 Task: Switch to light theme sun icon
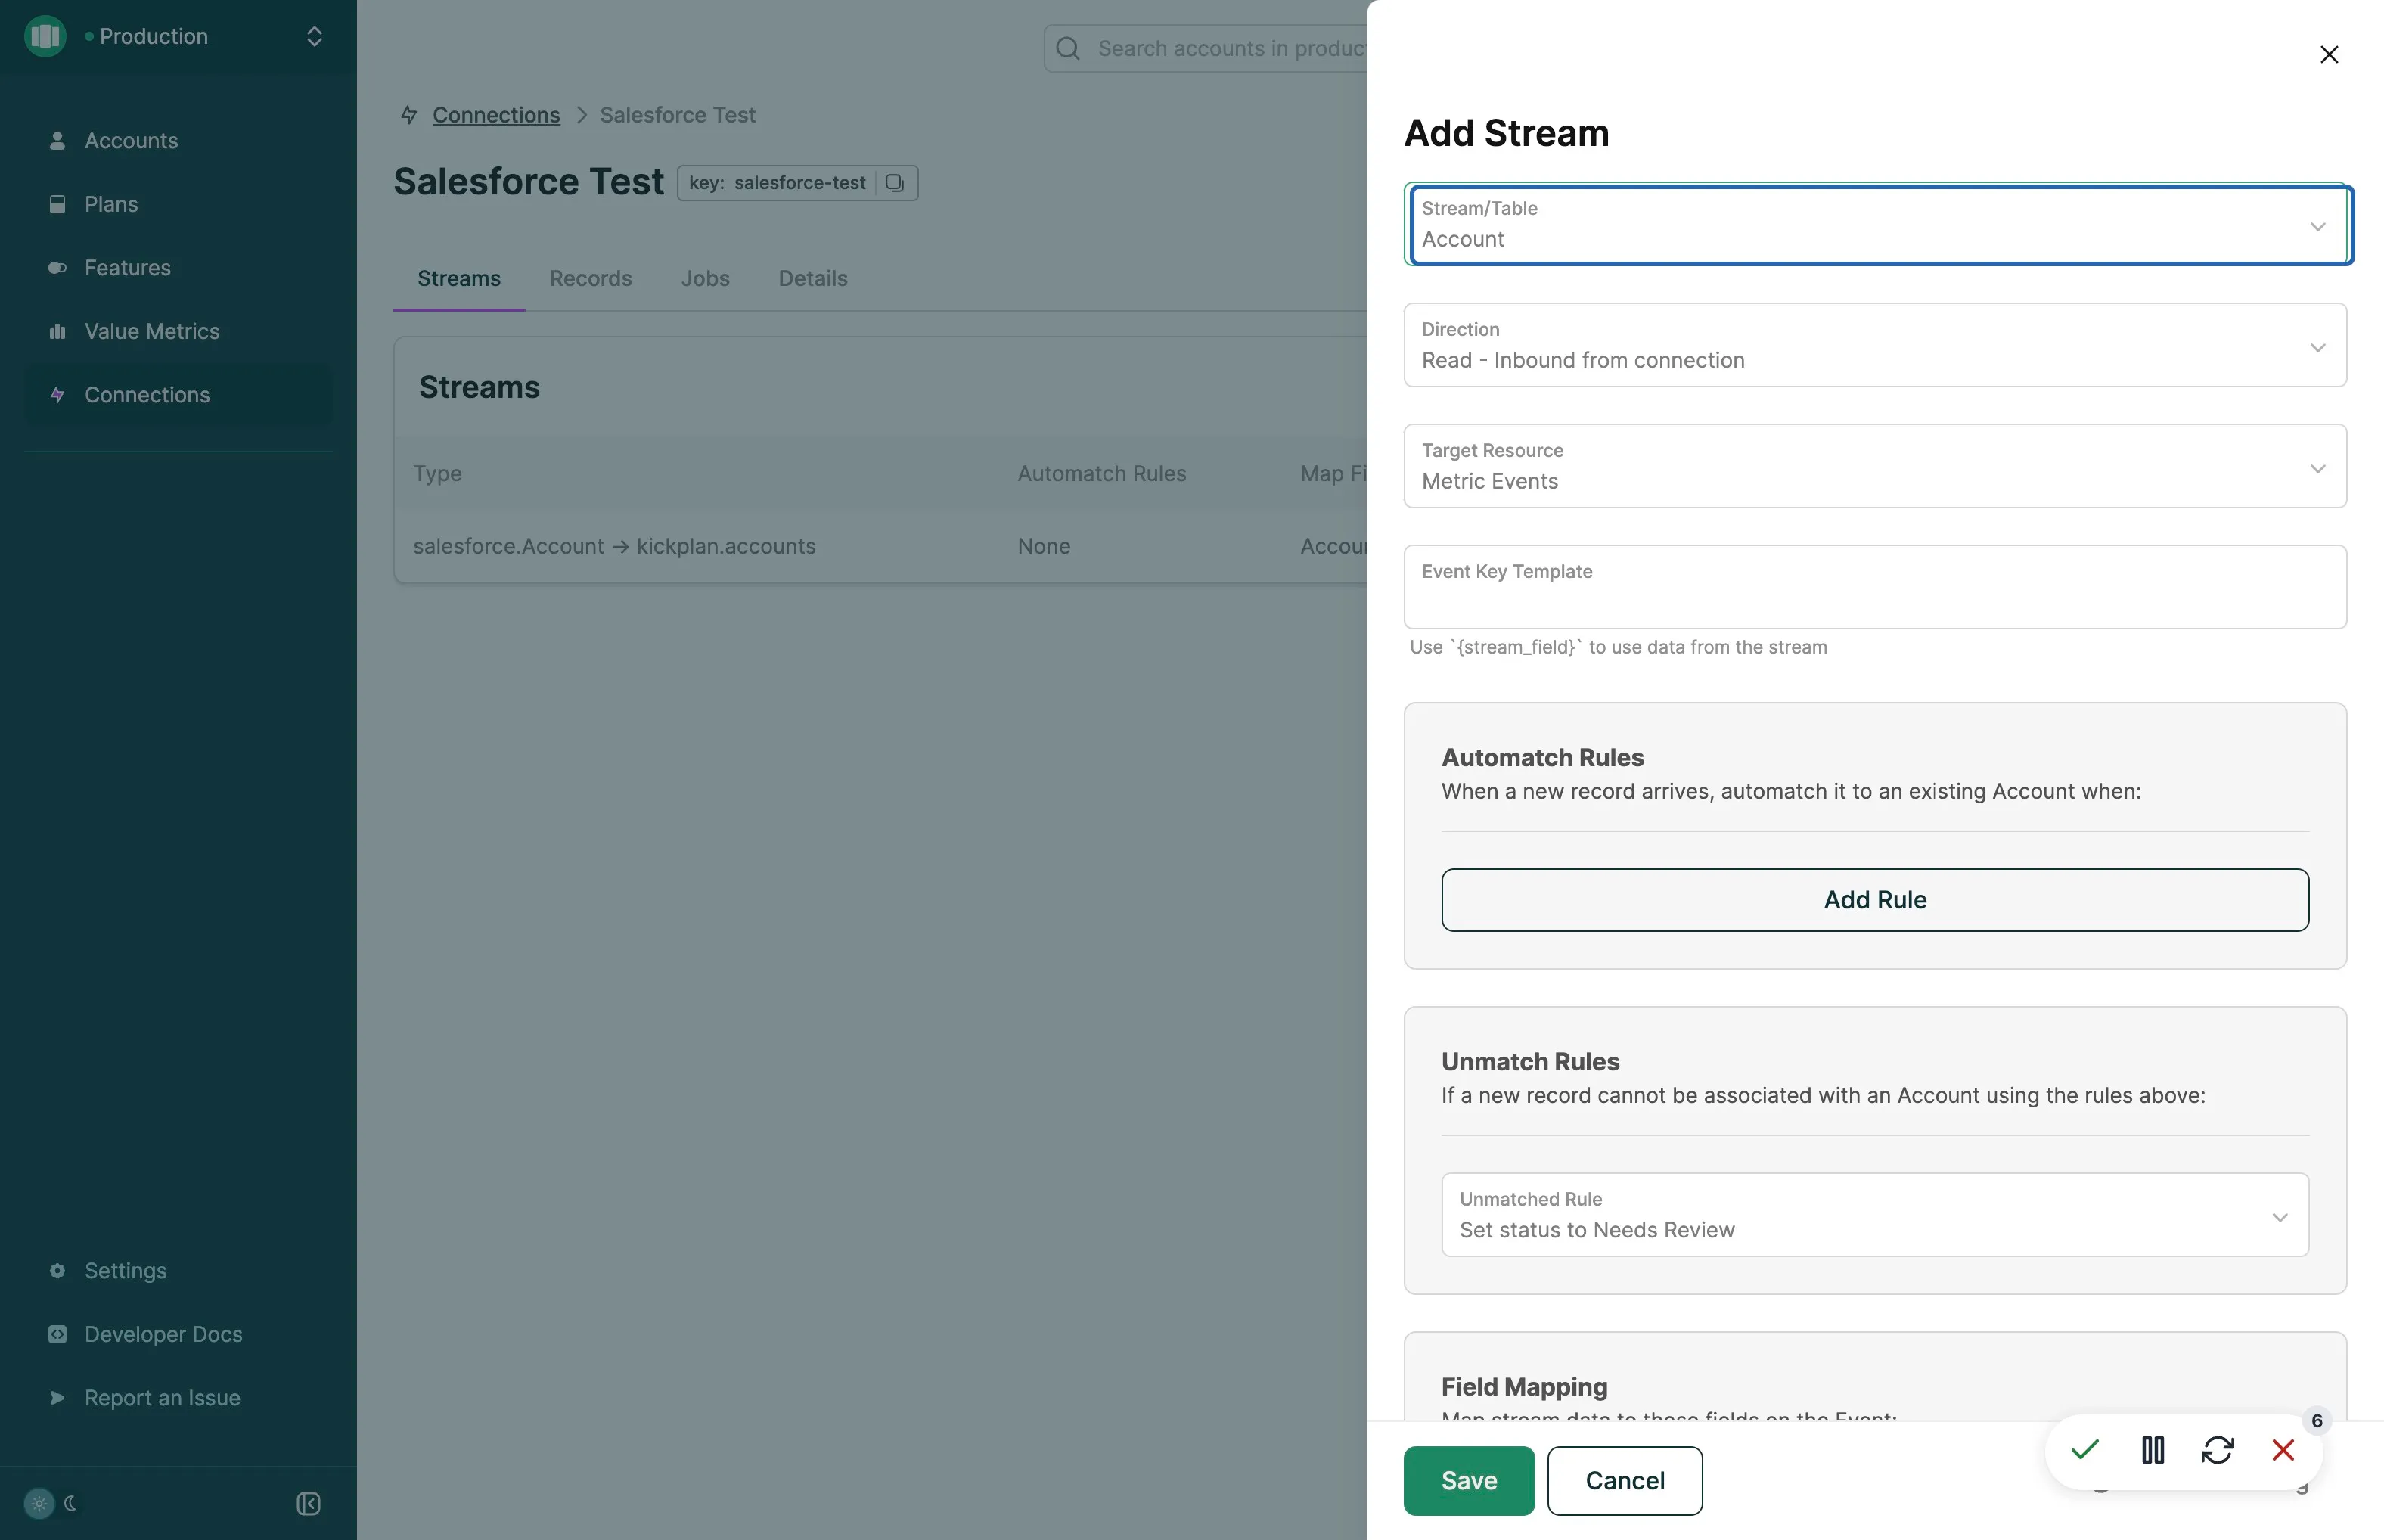point(39,1503)
